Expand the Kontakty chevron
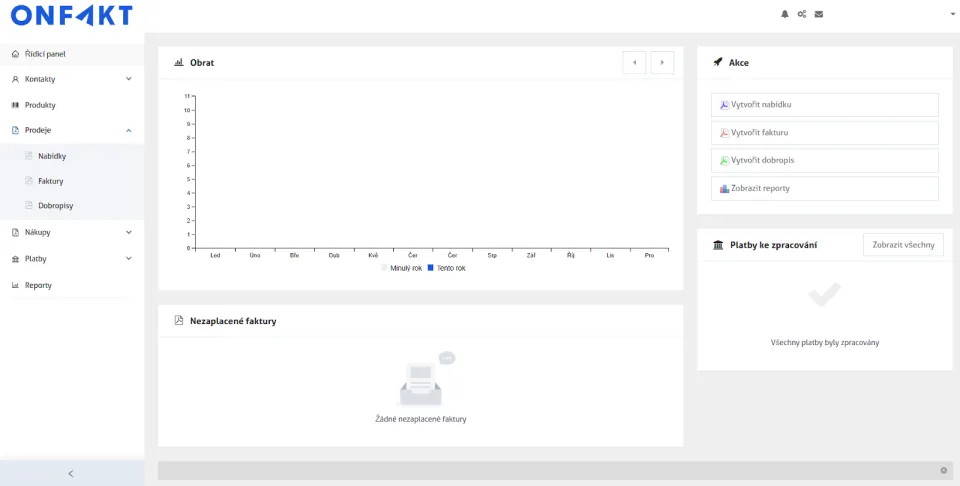The width and height of the screenshot is (960, 486). click(x=129, y=79)
